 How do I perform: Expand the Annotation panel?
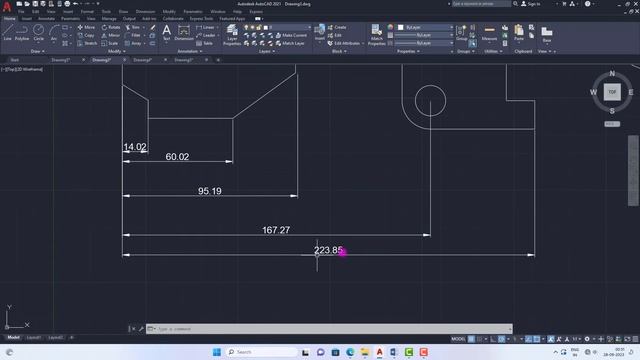point(190,51)
